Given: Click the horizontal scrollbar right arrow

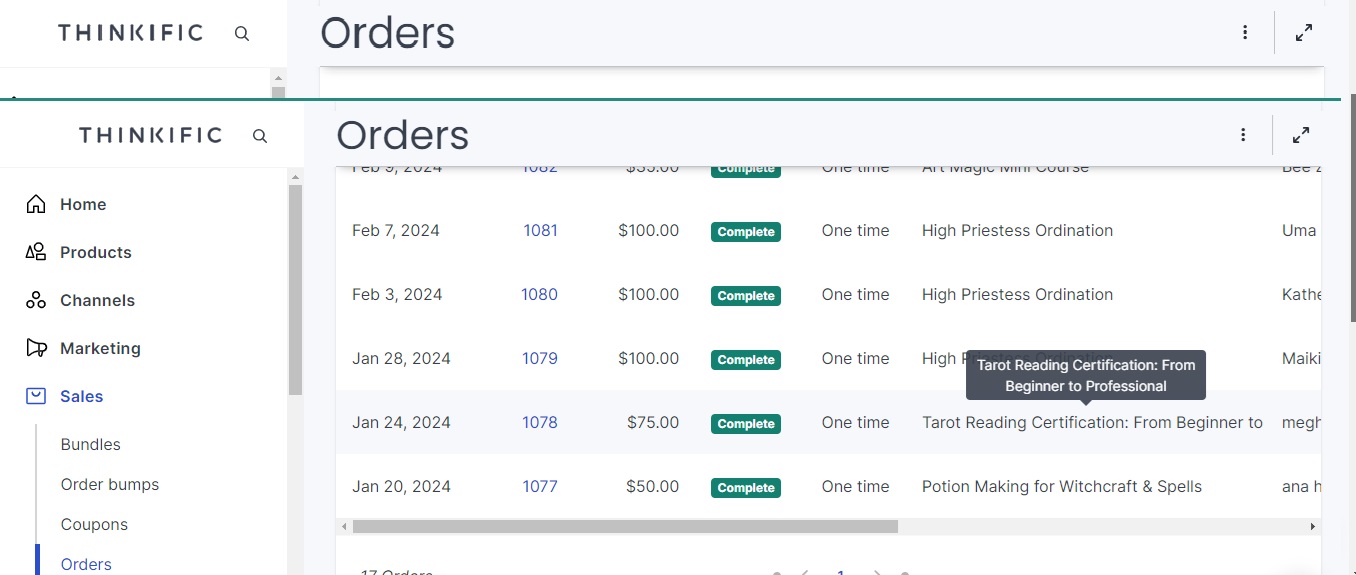Looking at the screenshot, I should click(x=1313, y=526).
